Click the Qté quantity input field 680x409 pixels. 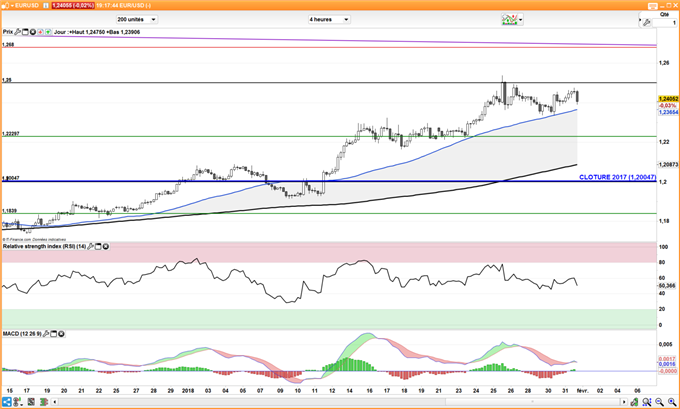pos(664,23)
